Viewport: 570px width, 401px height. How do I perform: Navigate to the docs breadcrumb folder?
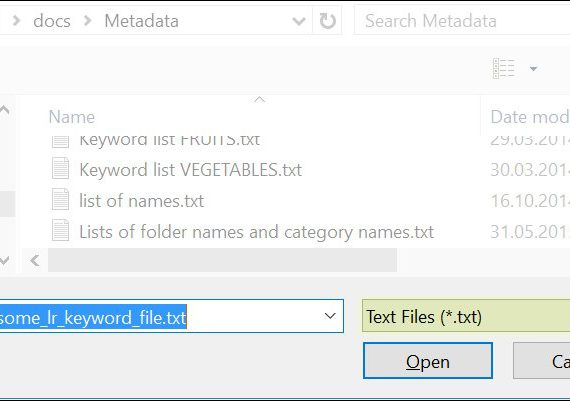(52, 21)
